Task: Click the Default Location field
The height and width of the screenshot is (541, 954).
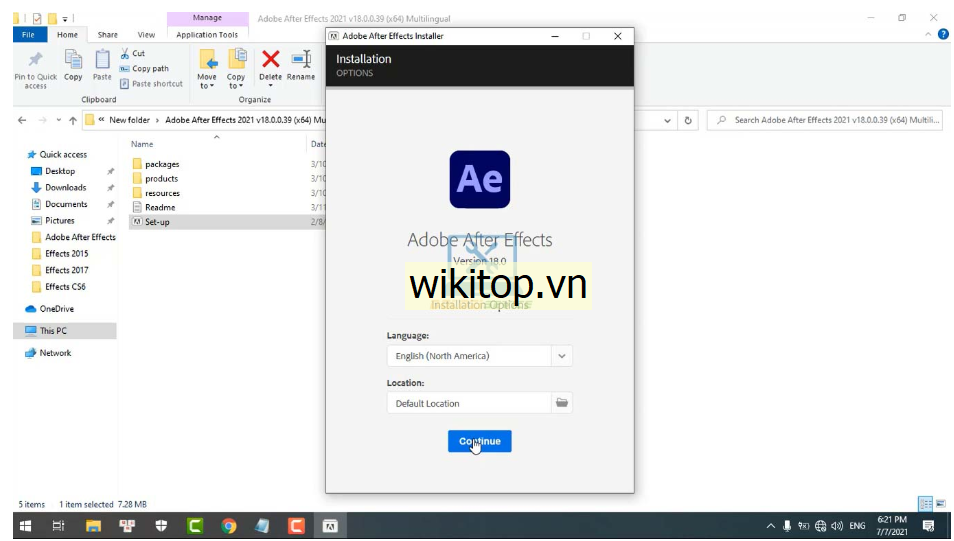Action: point(469,403)
